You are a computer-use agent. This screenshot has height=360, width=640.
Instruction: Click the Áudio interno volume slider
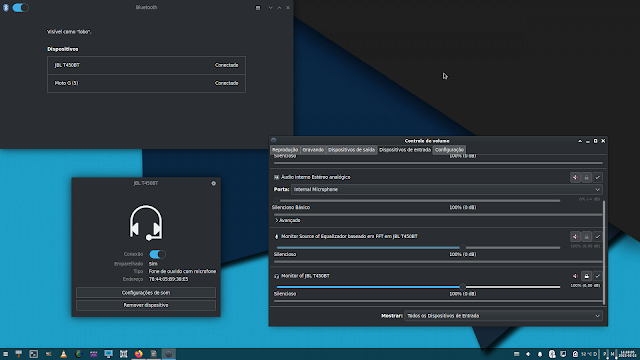click(418, 200)
